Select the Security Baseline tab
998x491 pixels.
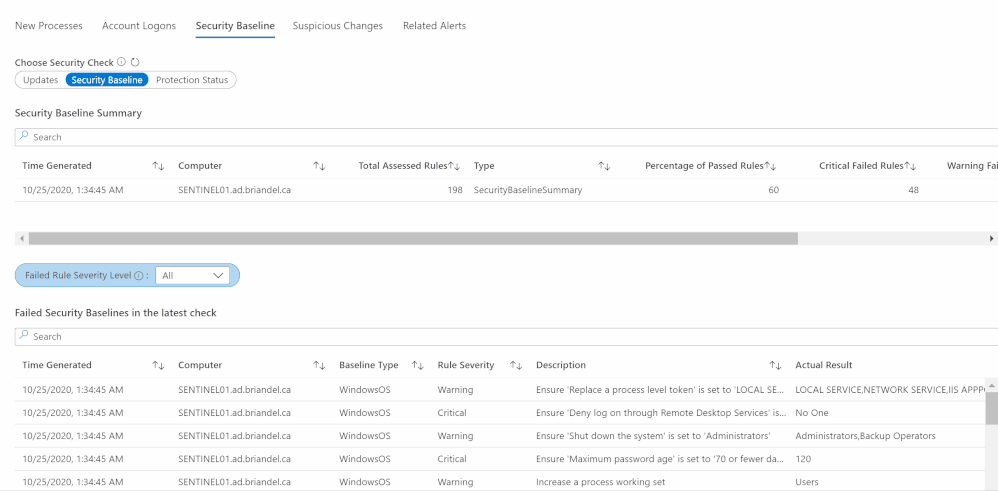point(235,26)
